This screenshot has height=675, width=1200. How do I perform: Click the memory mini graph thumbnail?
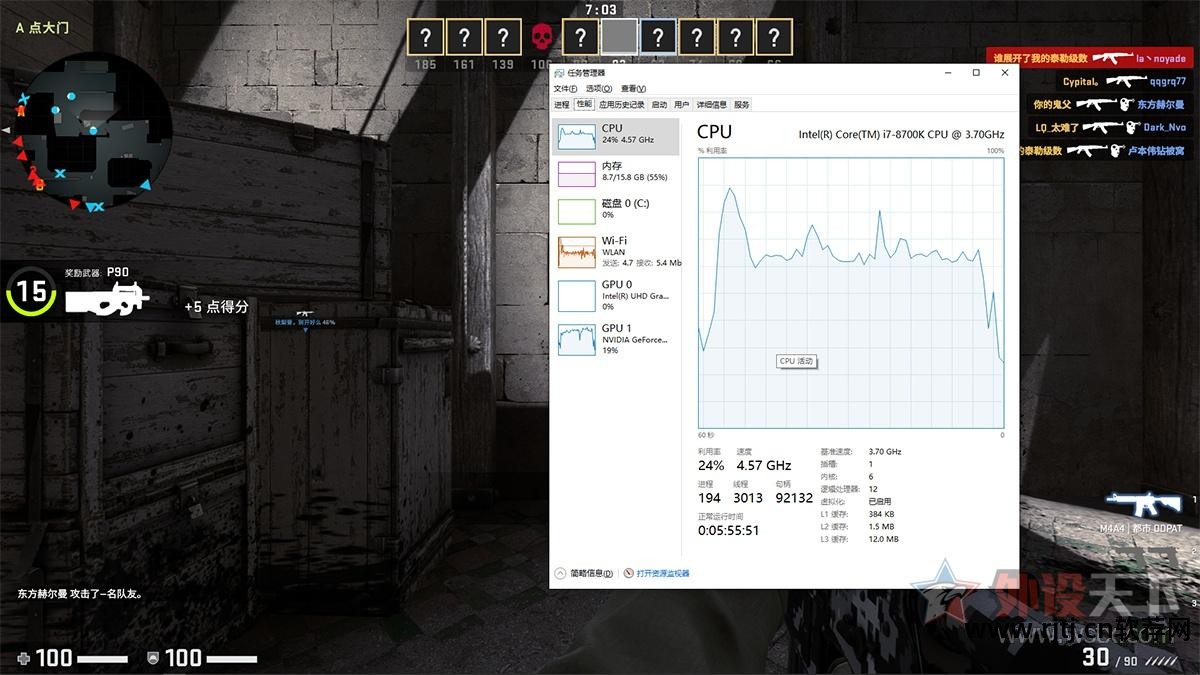[576, 174]
